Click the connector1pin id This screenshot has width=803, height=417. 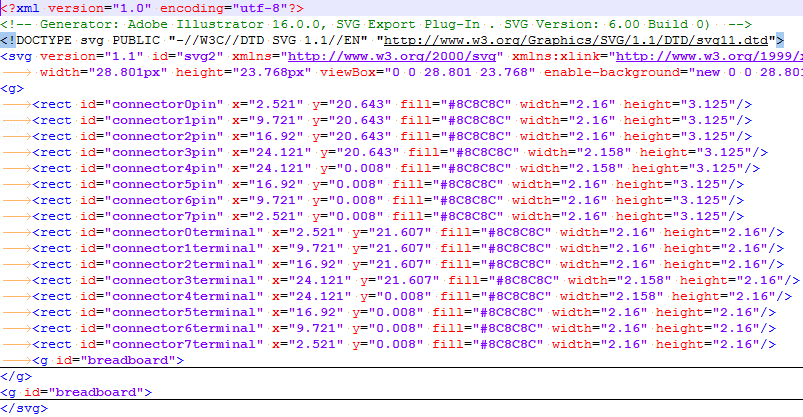tap(152, 120)
